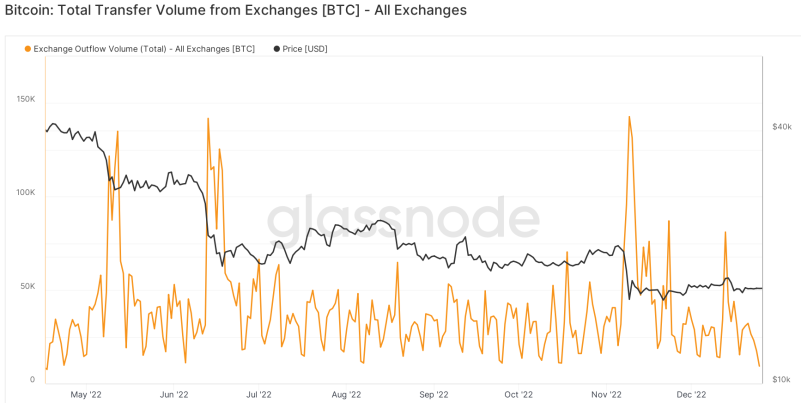Viewport: 801px width, 403px height.
Task: Click the orange Exchange Outflow Volume legend dot
Action: pos(28,49)
